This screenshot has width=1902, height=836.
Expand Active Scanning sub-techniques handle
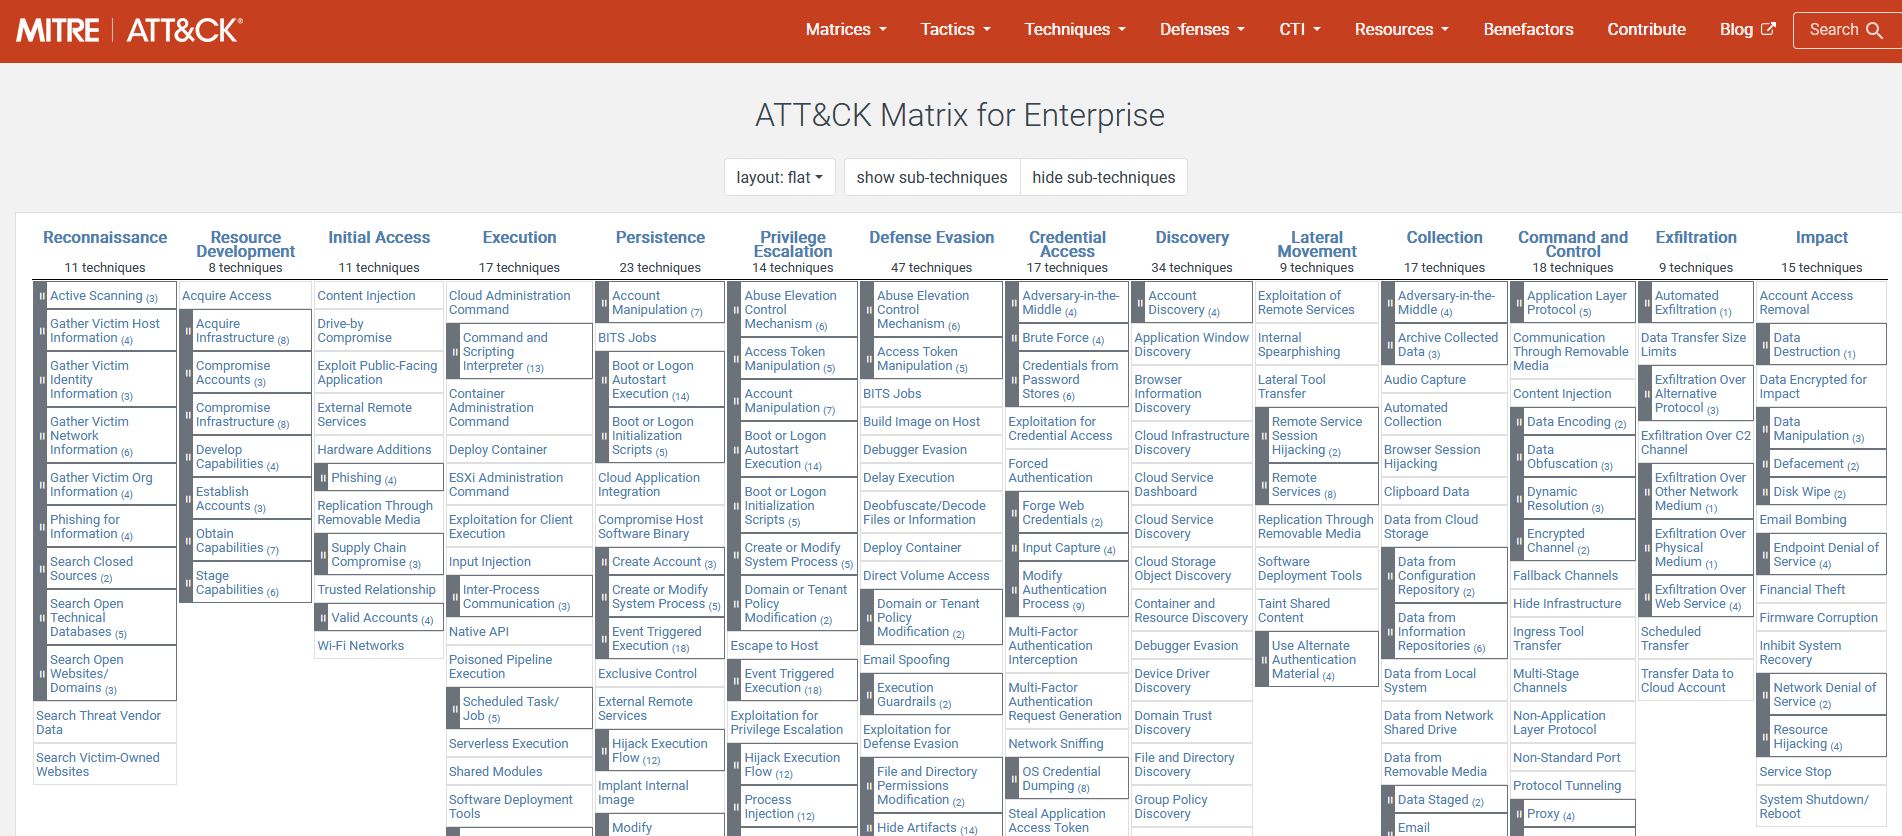[x=41, y=296]
